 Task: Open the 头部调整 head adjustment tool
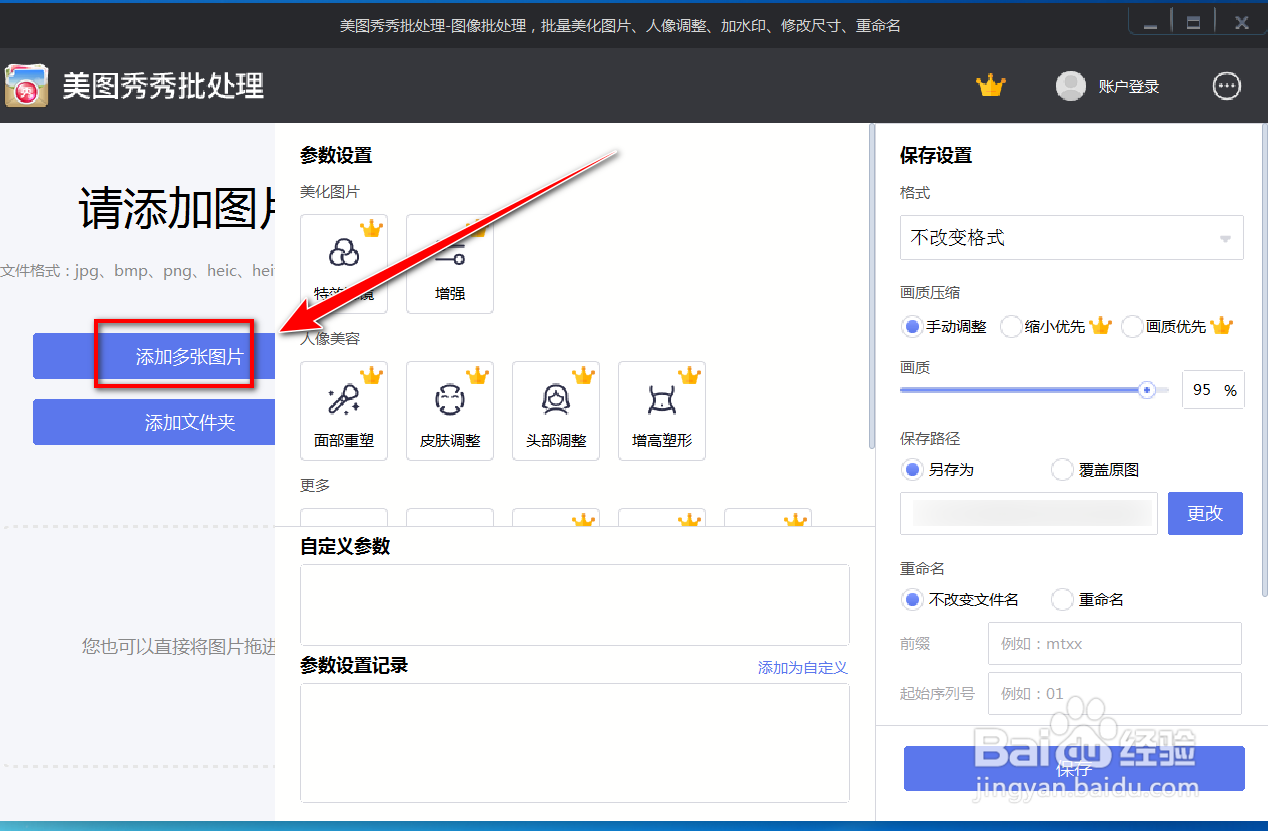click(556, 411)
